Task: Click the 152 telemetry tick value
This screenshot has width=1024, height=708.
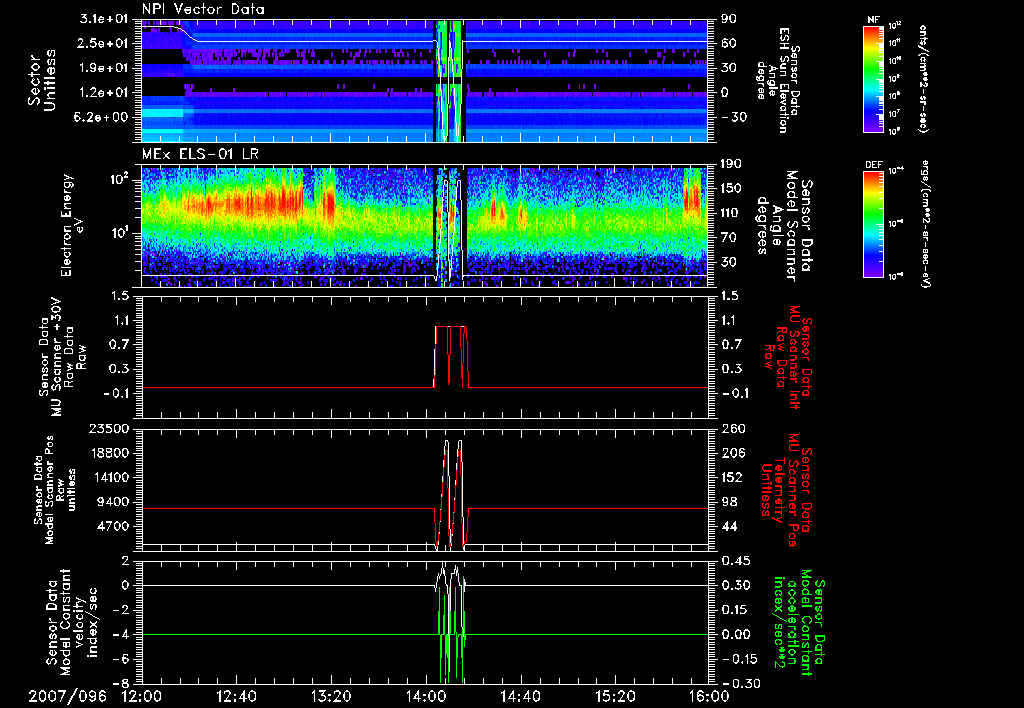Action: pos(733,477)
